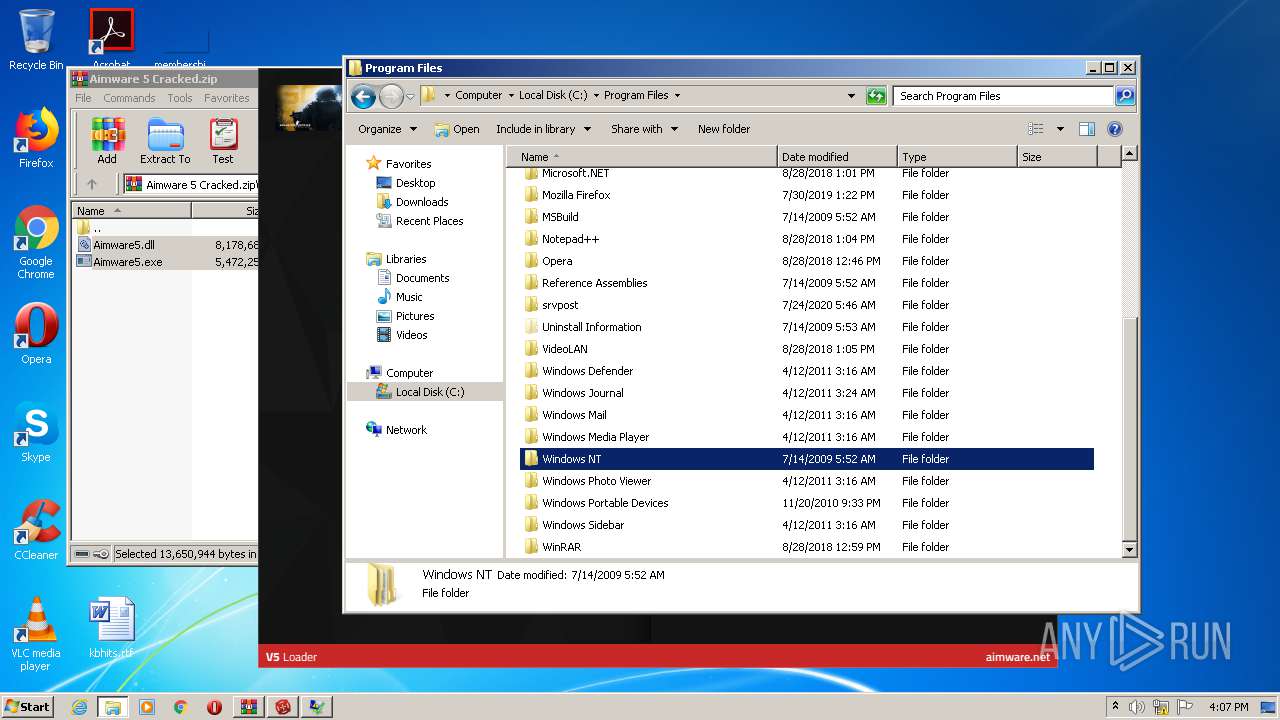
Task: Open the Organize dropdown menu
Action: click(387, 129)
